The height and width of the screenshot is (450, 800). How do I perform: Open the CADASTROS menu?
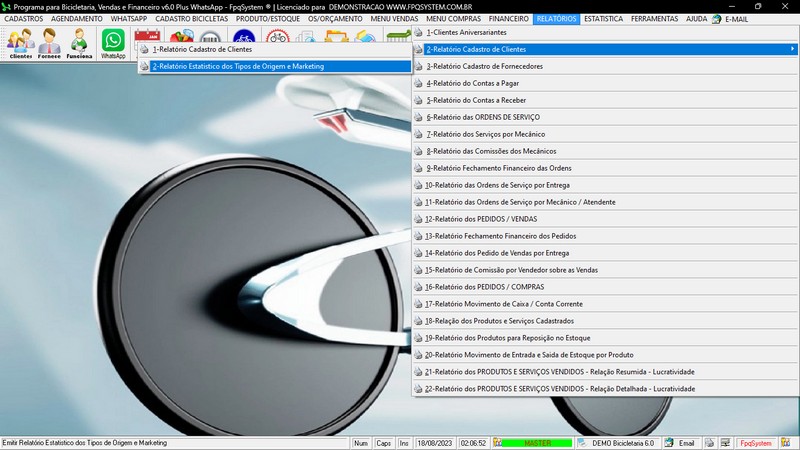pos(23,19)
